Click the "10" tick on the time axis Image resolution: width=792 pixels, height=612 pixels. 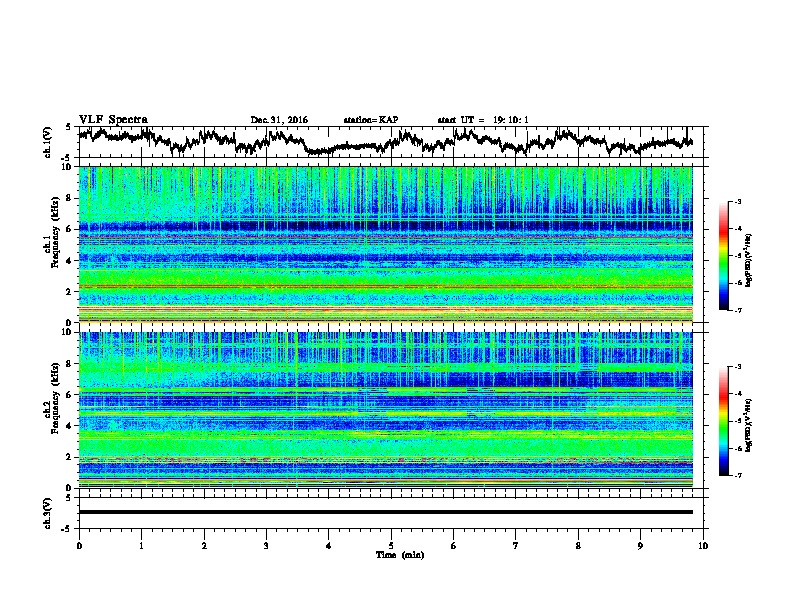point(703,546)
